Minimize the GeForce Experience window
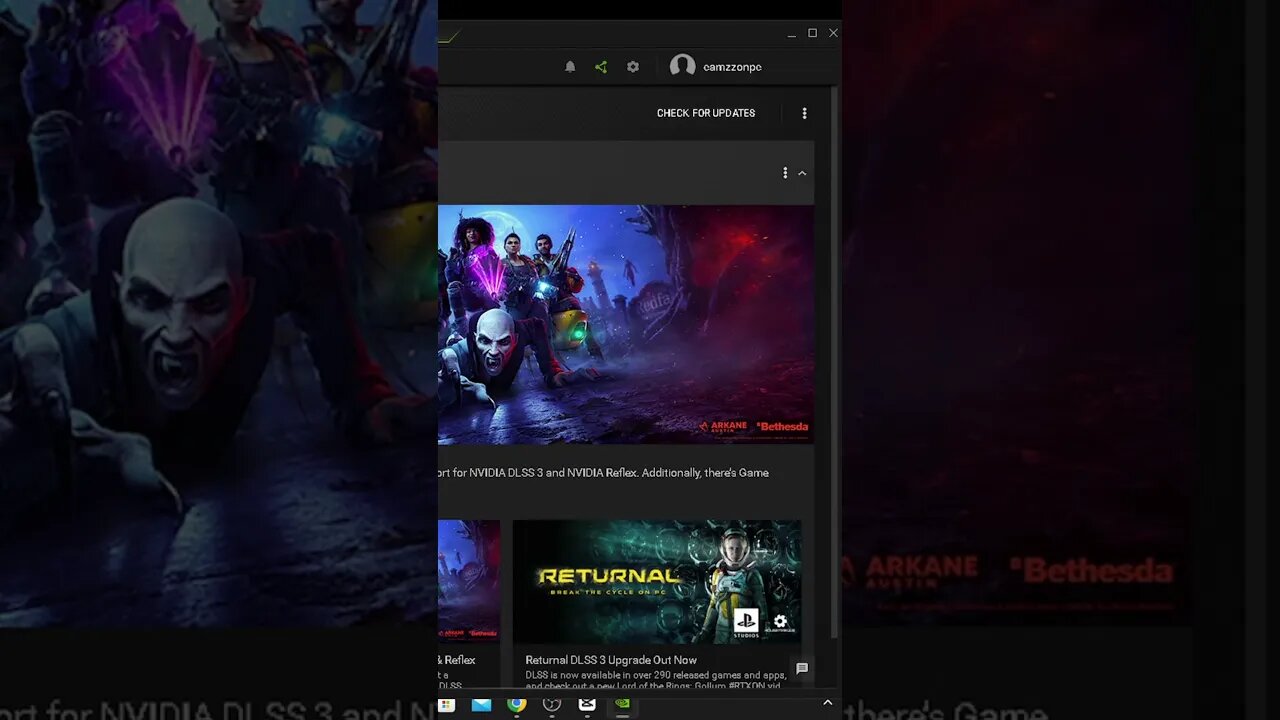The image size is (1280, 720). 791,34
